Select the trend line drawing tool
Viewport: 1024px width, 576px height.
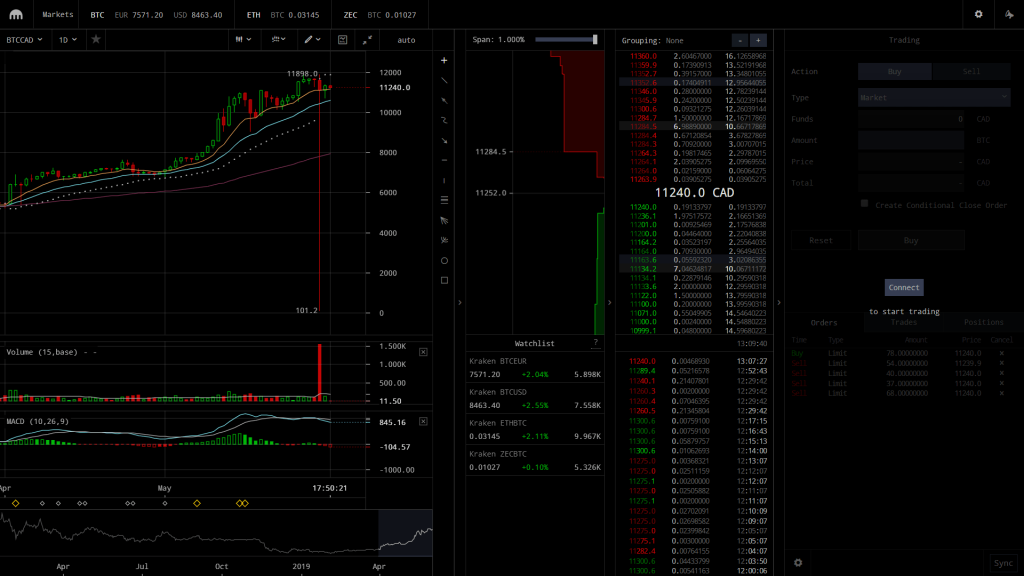(x=444, y=80)
